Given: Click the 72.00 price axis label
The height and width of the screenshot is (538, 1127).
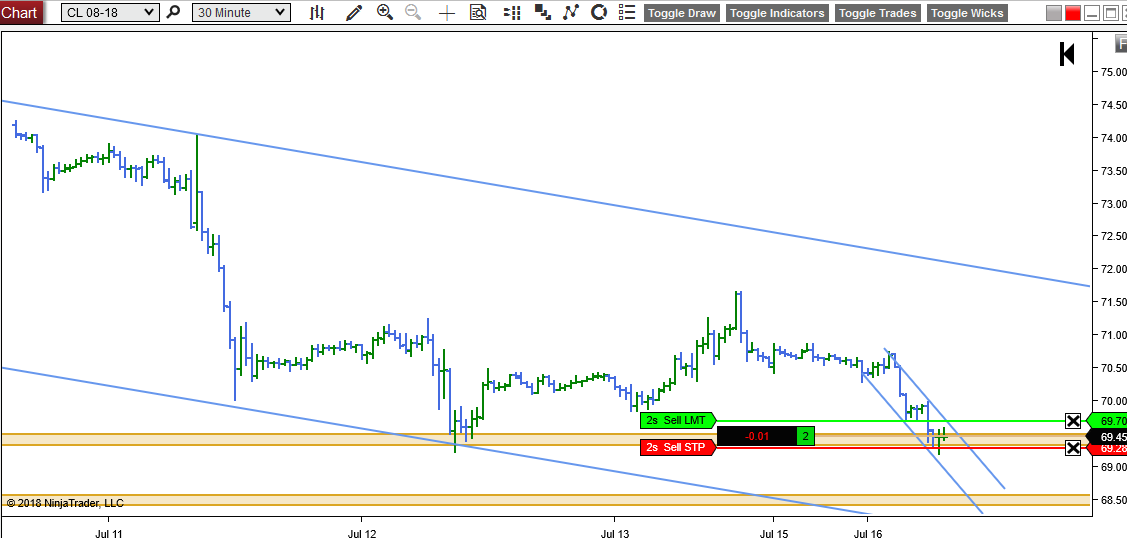Looking at the screenshot, I should coord(1112,269).
